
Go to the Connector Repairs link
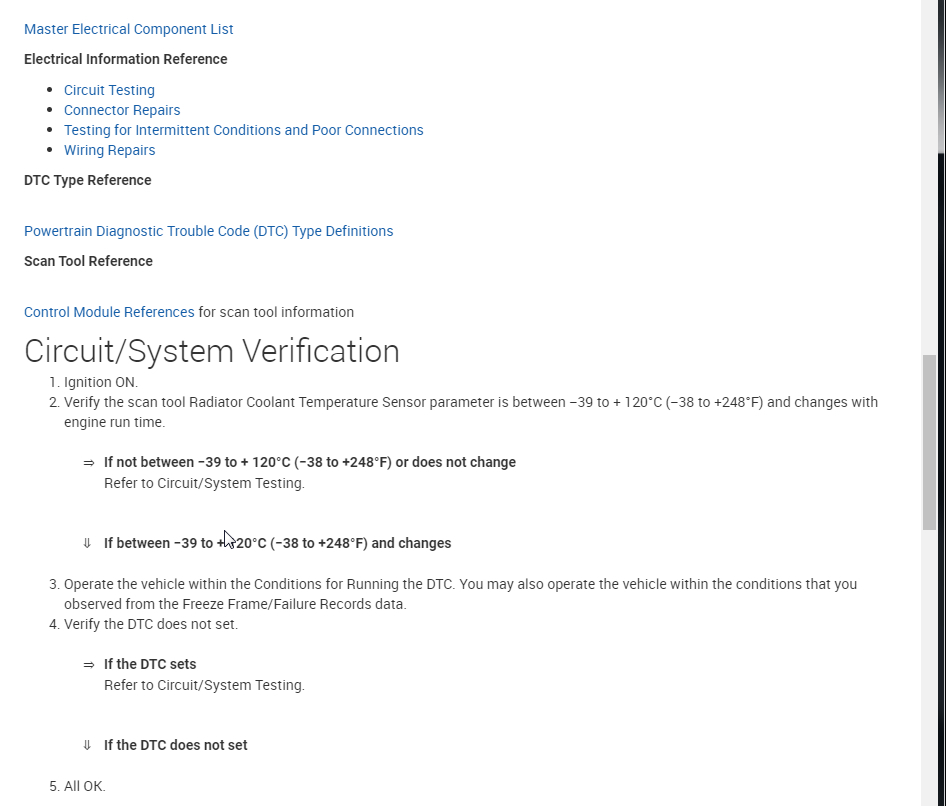[x=122, y=110]
